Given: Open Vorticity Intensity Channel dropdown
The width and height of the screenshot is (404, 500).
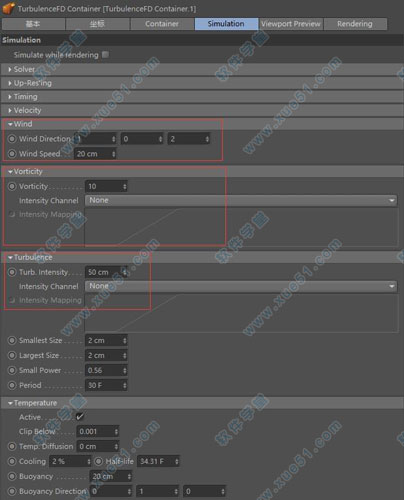Looking at the screenshot, I should 241,200.
